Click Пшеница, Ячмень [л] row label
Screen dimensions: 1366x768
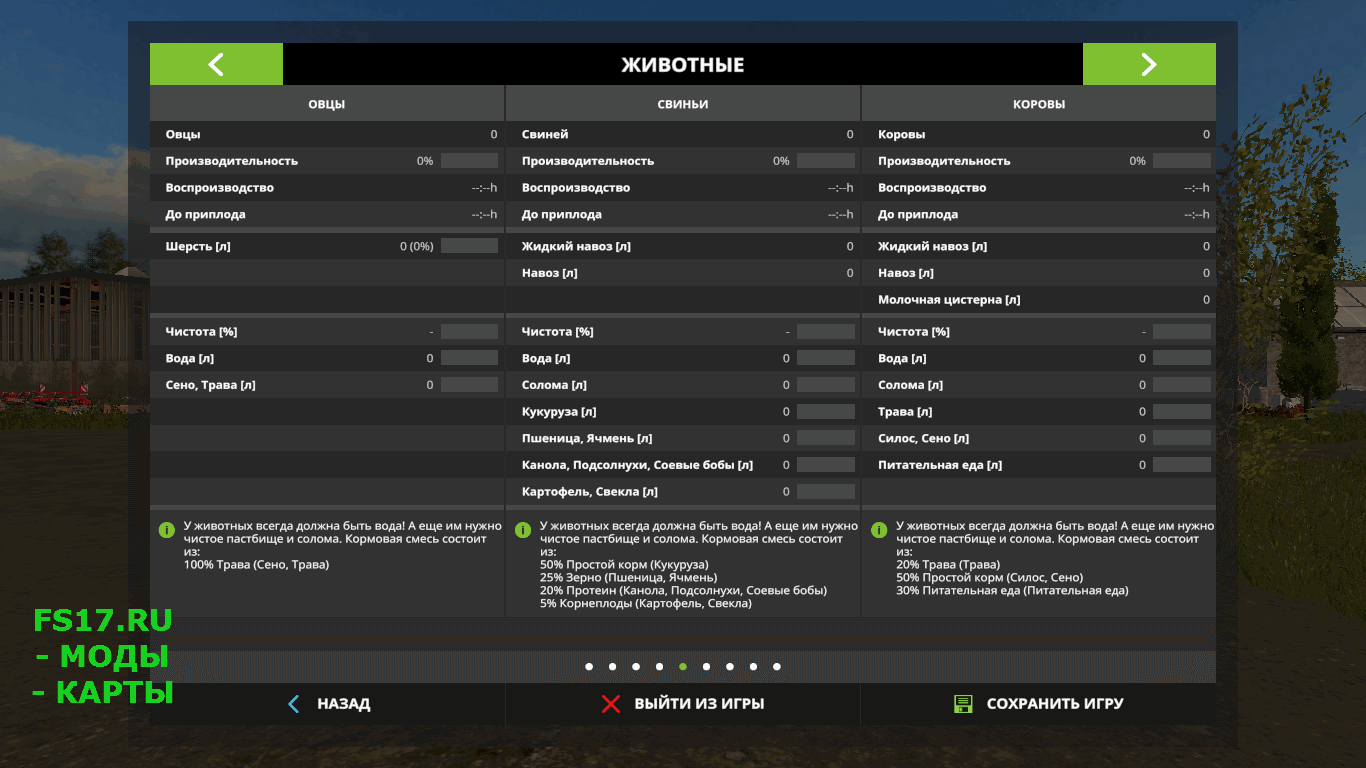(x=587, y=439)
